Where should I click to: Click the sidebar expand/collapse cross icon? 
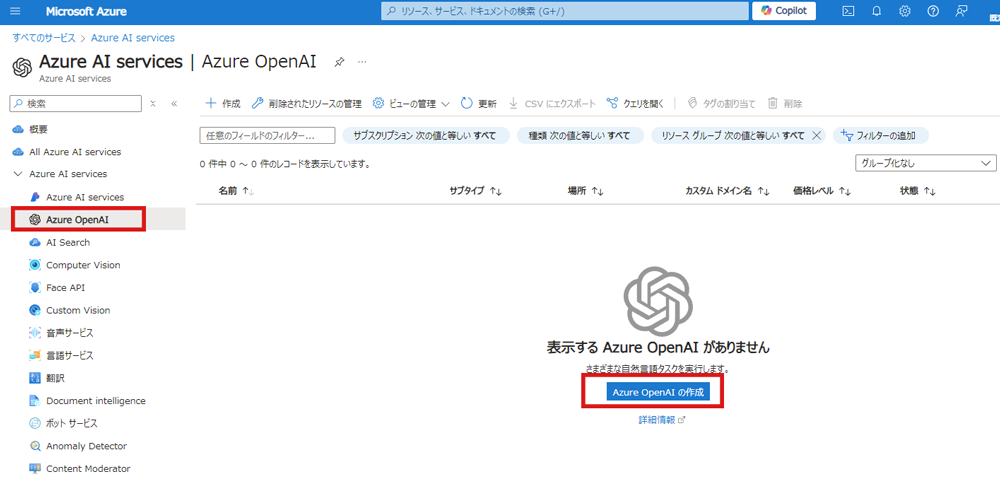pos(153,103)
